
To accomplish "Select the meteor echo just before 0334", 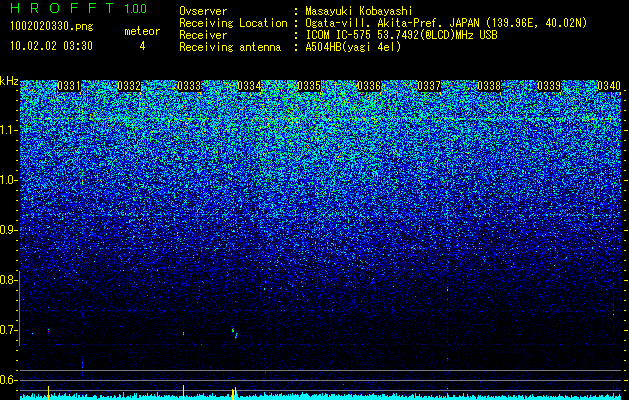I will point(235,333).
